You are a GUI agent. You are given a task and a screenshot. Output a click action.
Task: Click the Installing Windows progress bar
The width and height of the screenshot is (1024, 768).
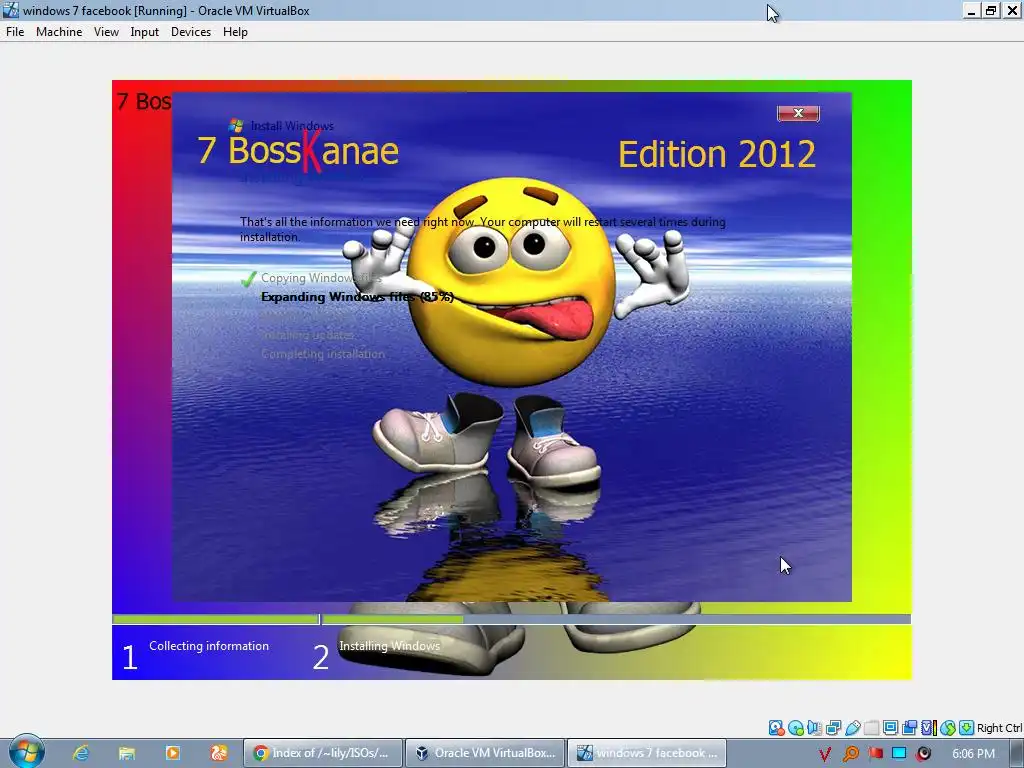(x=616, y=618)
